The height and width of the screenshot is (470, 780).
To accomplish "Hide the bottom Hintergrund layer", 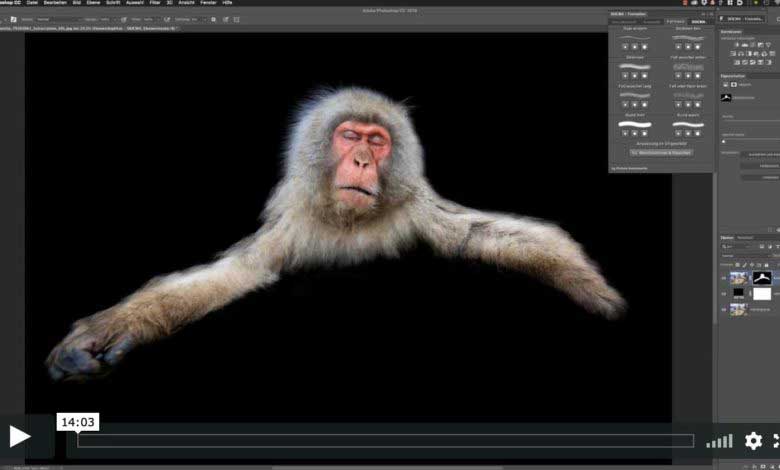I will tap(724, 310).
